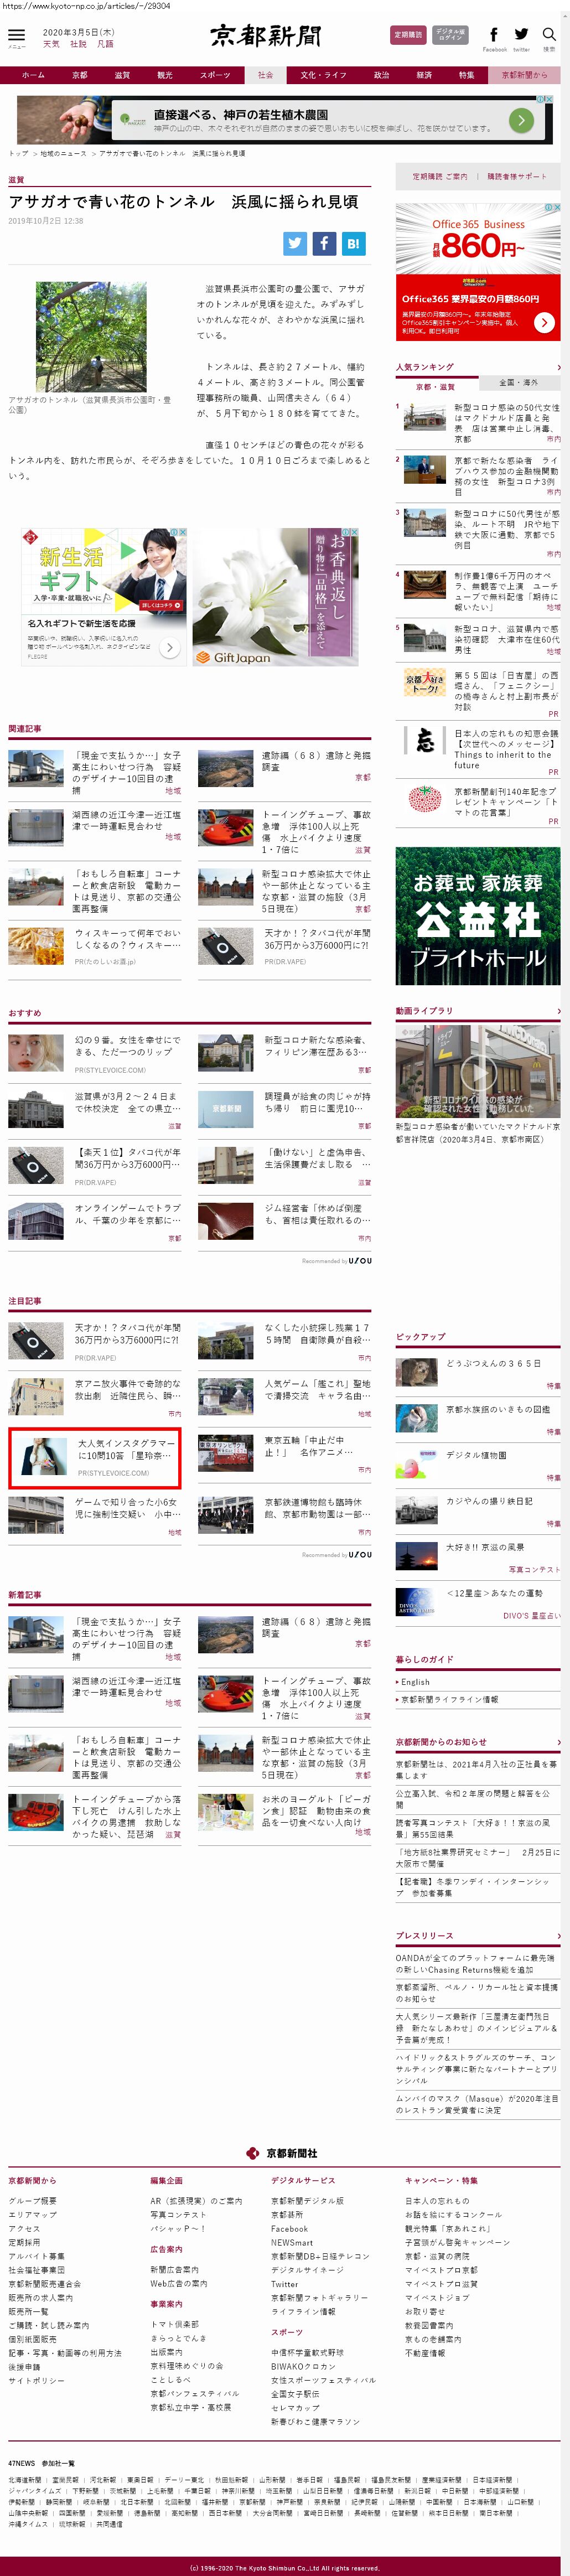Click the 定期購読 button in the header
This screenshot has height=2576, width=570.
click(x=407, y=35)
